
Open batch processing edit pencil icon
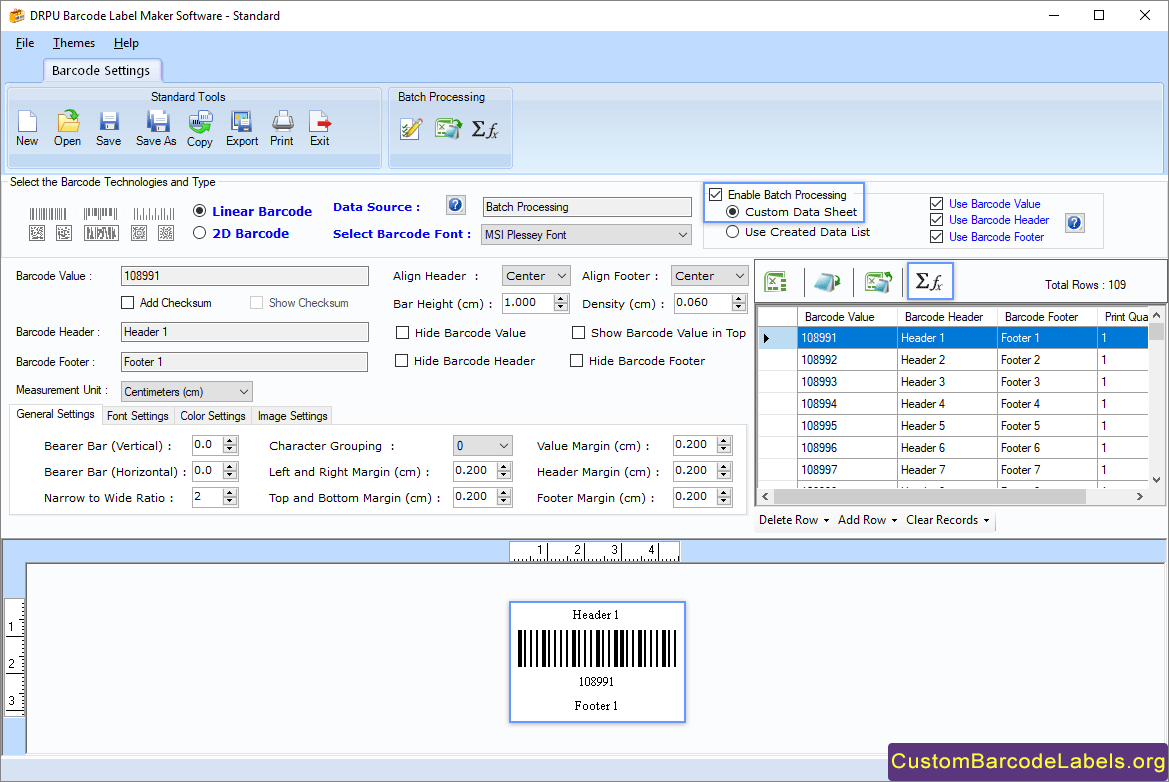(412, 129)
